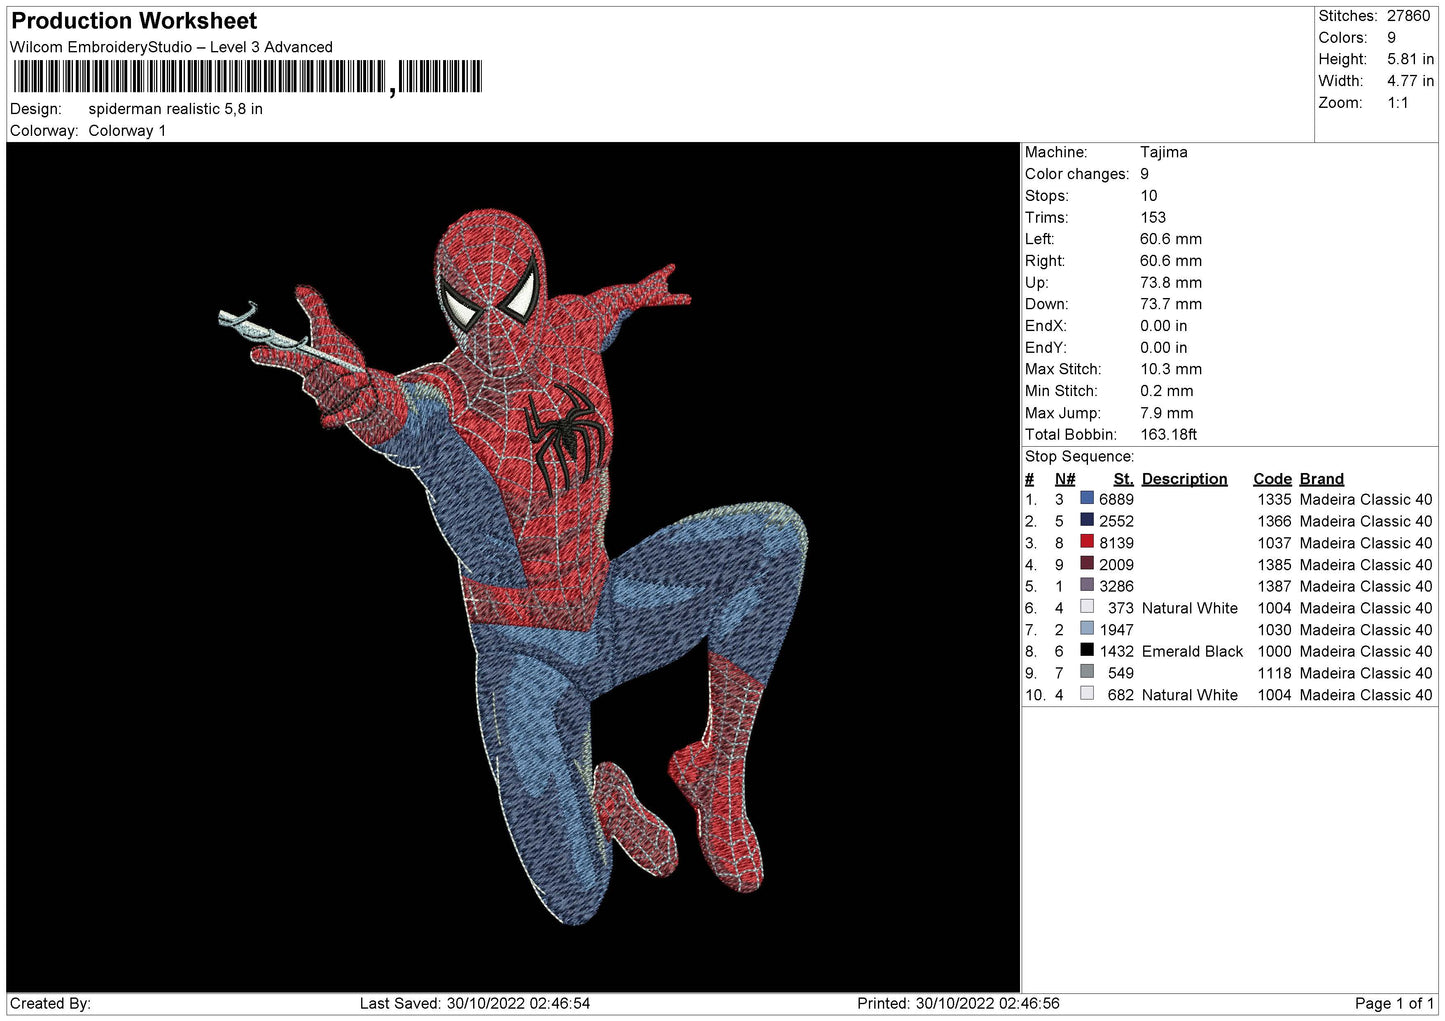Image resolution: width=1445 pixels, height=1021 pixels.
Task: Click the Stops value 10
Action: tap(1149, 196)
